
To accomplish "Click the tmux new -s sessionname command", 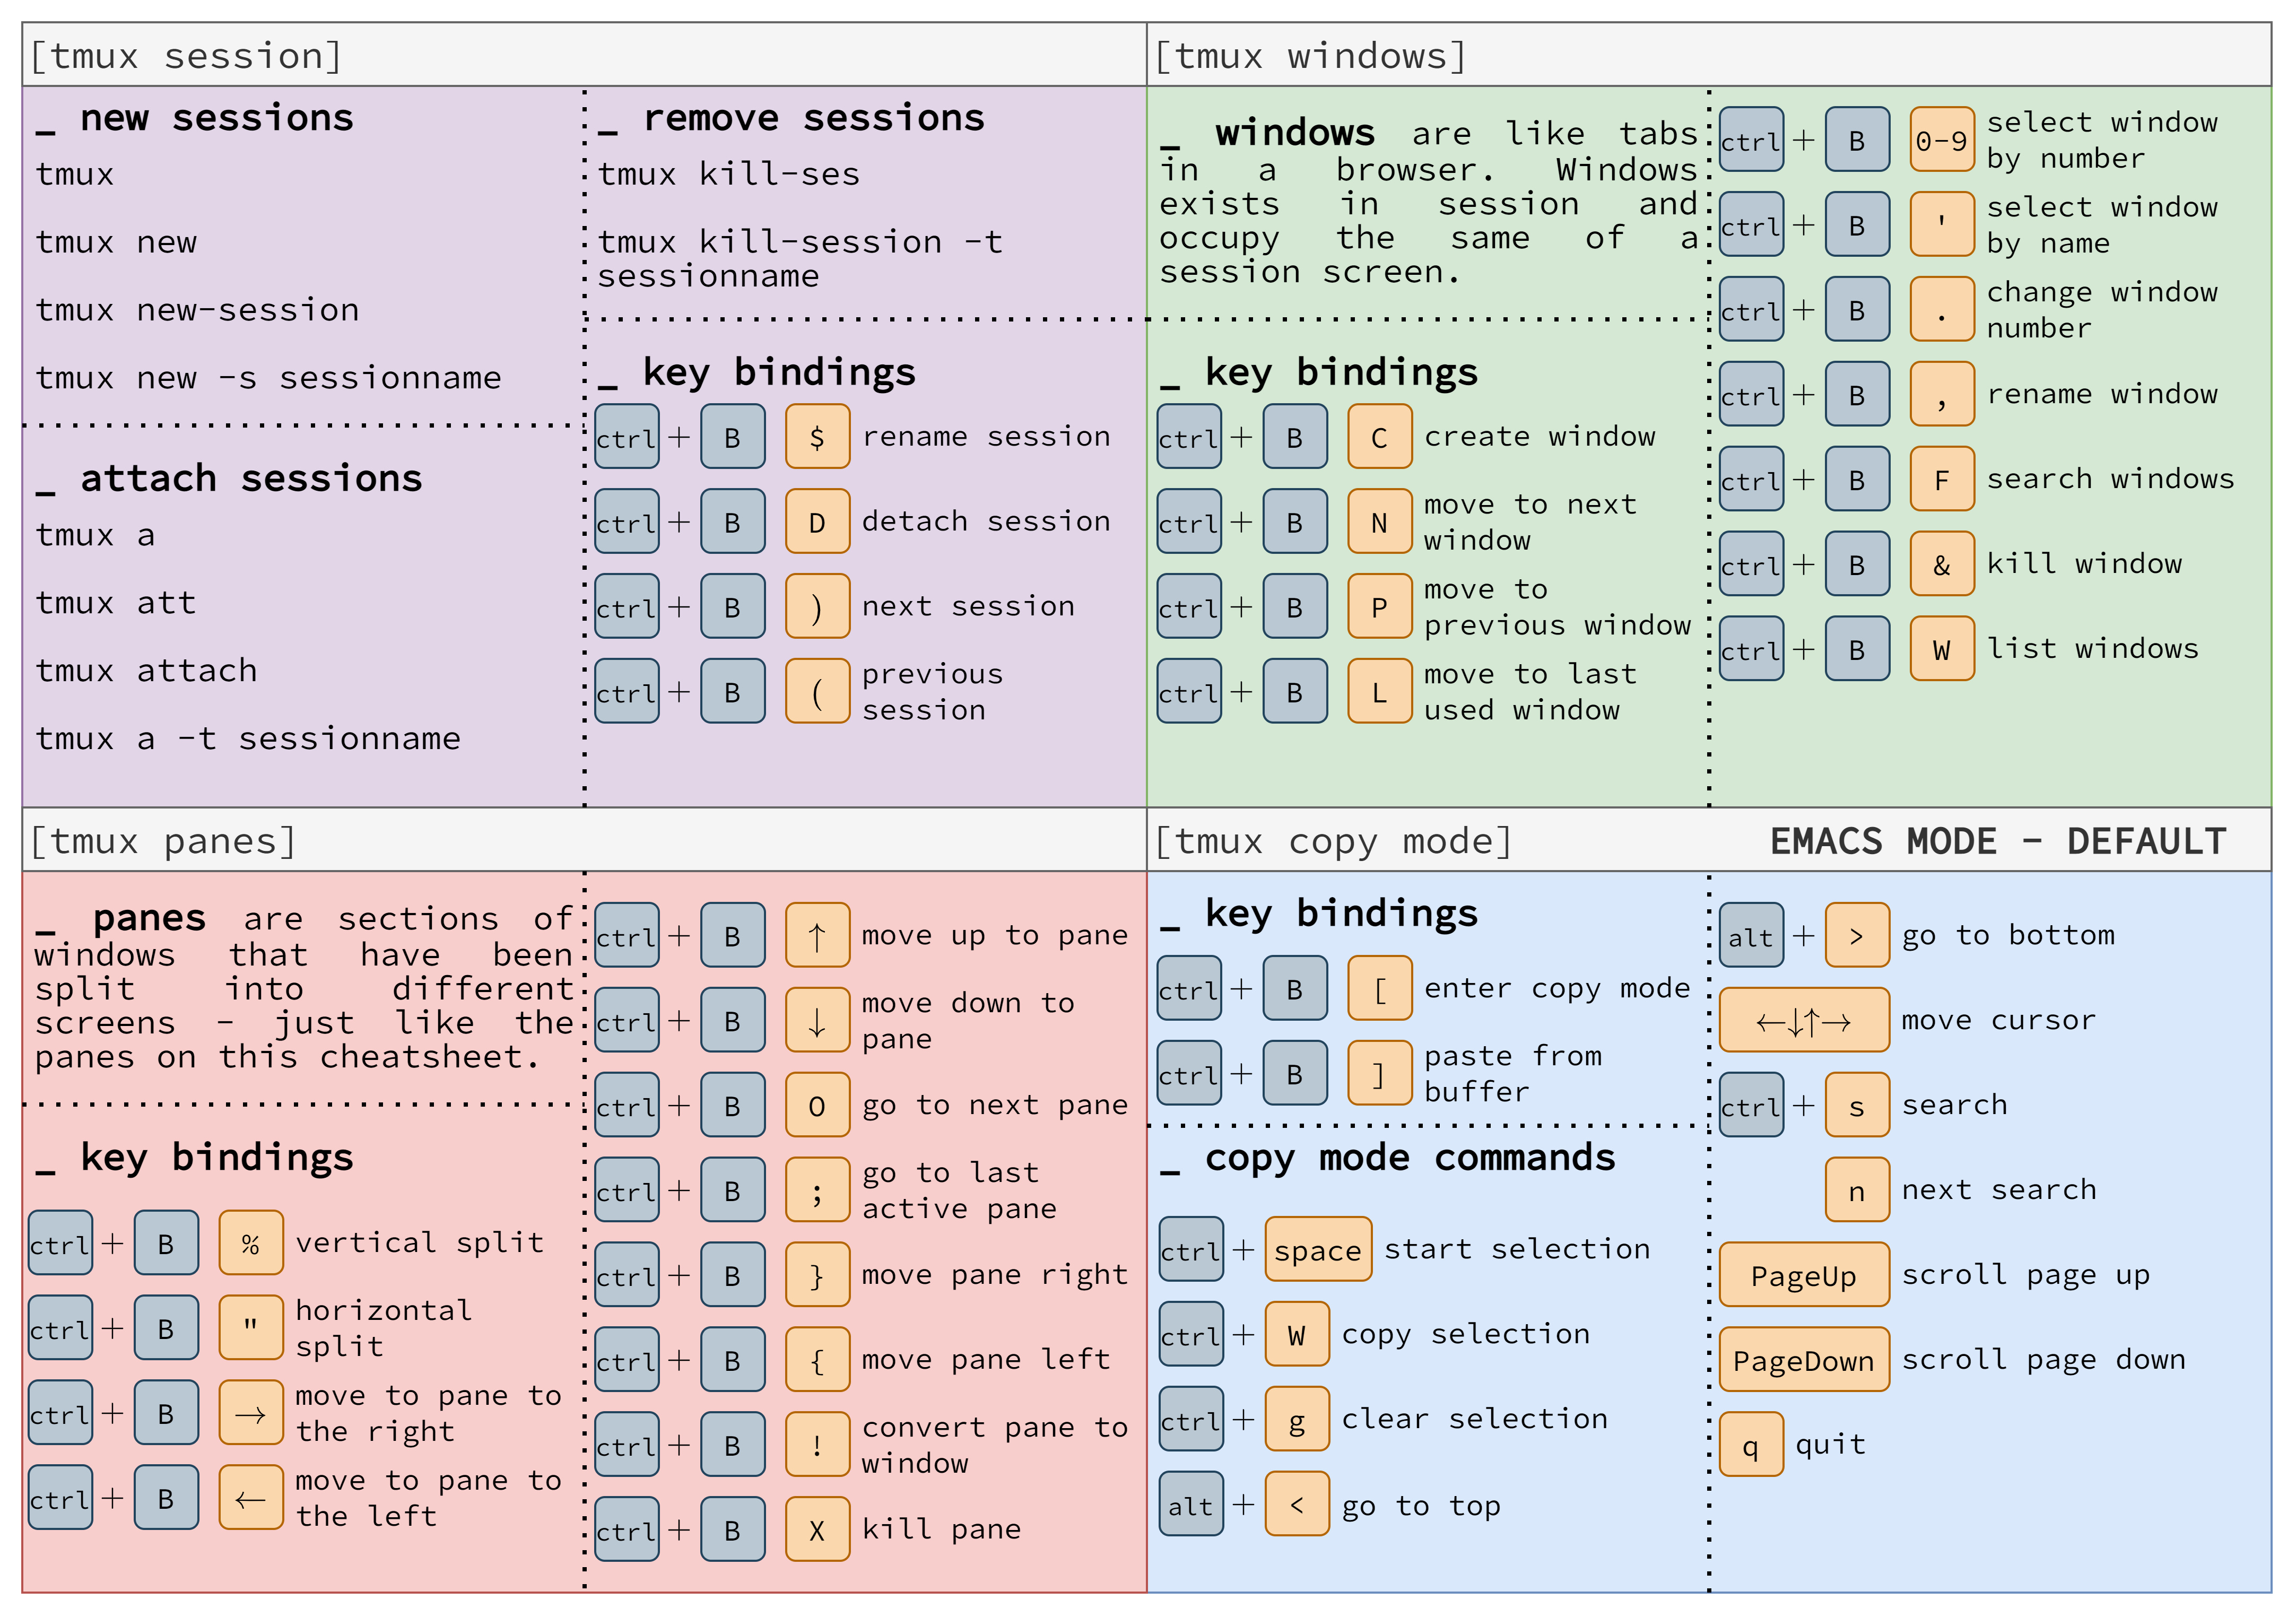I will (268, 378).
